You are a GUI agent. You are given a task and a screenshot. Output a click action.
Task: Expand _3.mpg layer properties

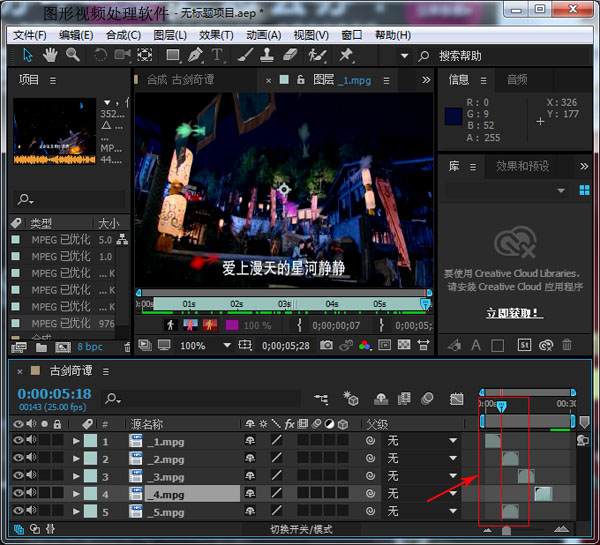pyautogui.click(x=76, y=476)
